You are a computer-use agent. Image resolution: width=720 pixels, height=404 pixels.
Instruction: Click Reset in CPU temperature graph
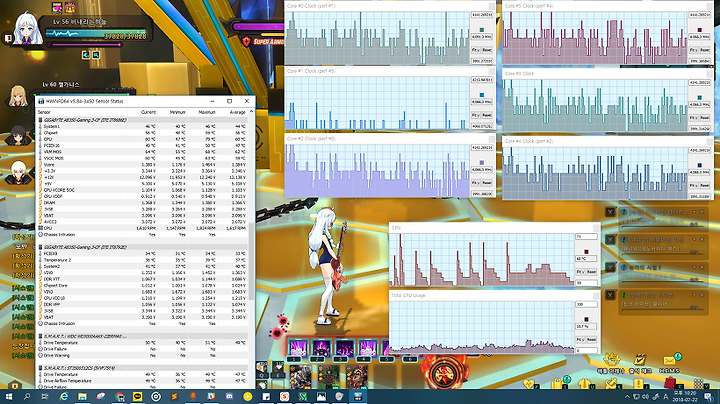tap(591, 272)
